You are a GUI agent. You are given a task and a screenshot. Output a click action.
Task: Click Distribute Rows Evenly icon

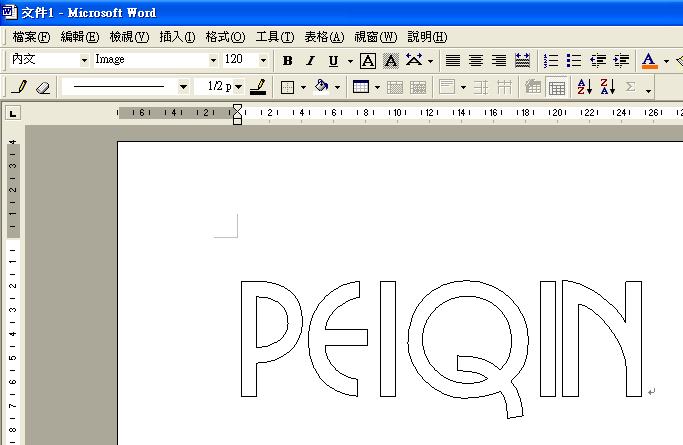click(481, 88)
